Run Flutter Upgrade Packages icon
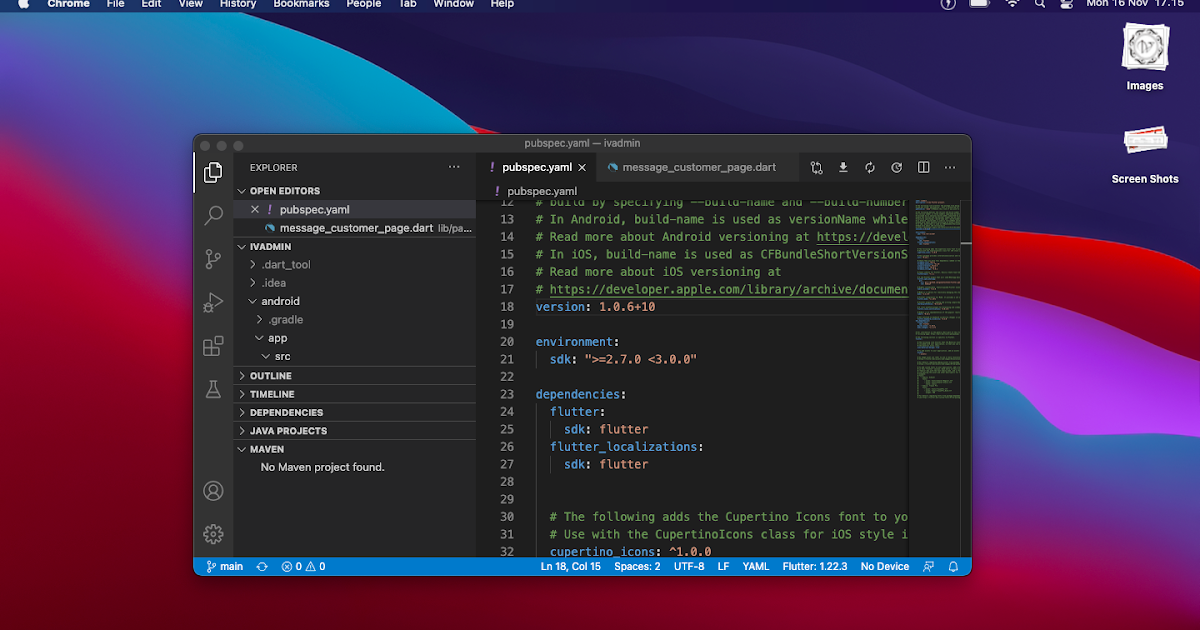 pos(868,167)
